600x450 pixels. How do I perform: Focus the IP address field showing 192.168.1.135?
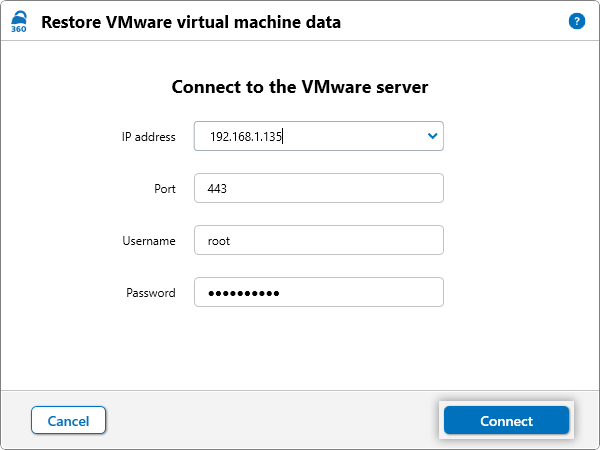click(x=318, y=136)
